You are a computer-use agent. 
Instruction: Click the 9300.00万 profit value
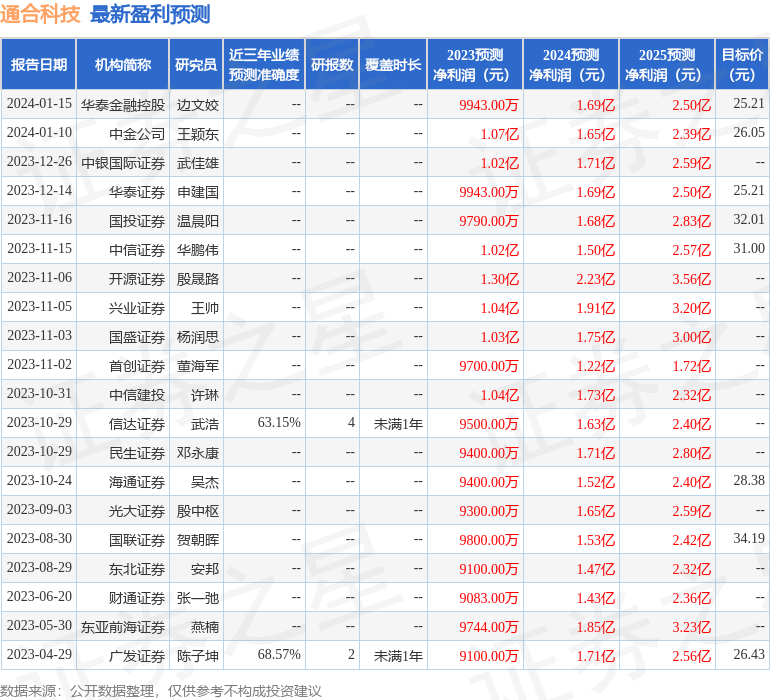coord(489,510)
